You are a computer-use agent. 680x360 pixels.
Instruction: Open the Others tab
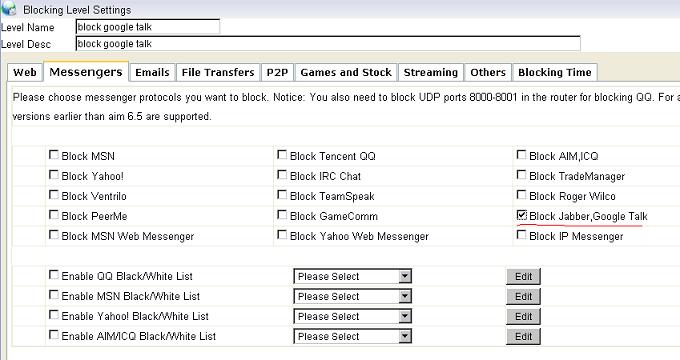tap(488, 72)
